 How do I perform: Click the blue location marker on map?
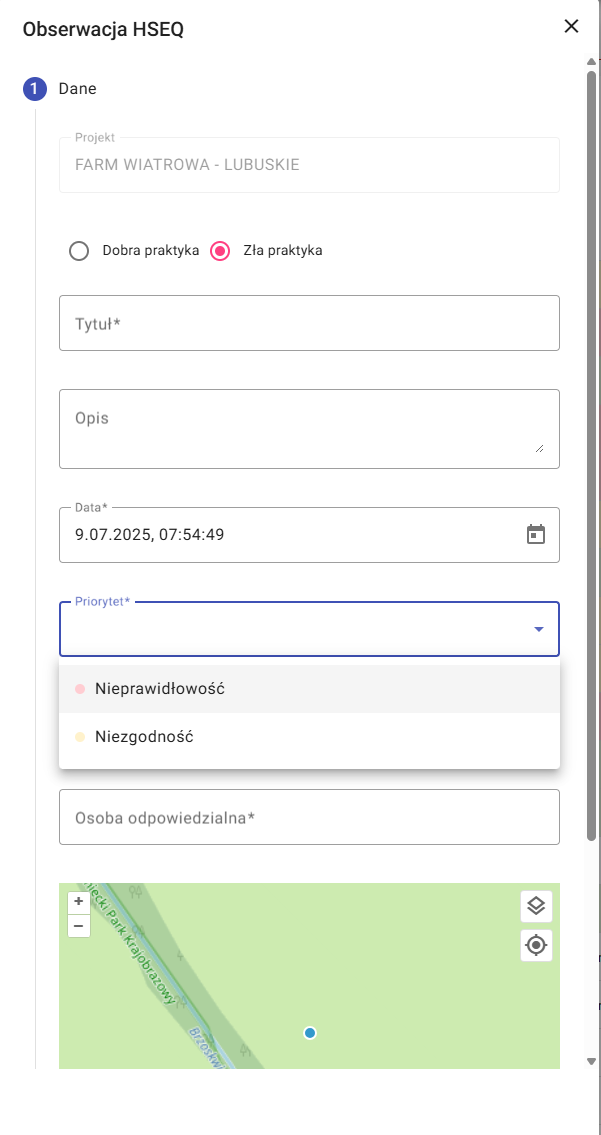[310, 1032]
